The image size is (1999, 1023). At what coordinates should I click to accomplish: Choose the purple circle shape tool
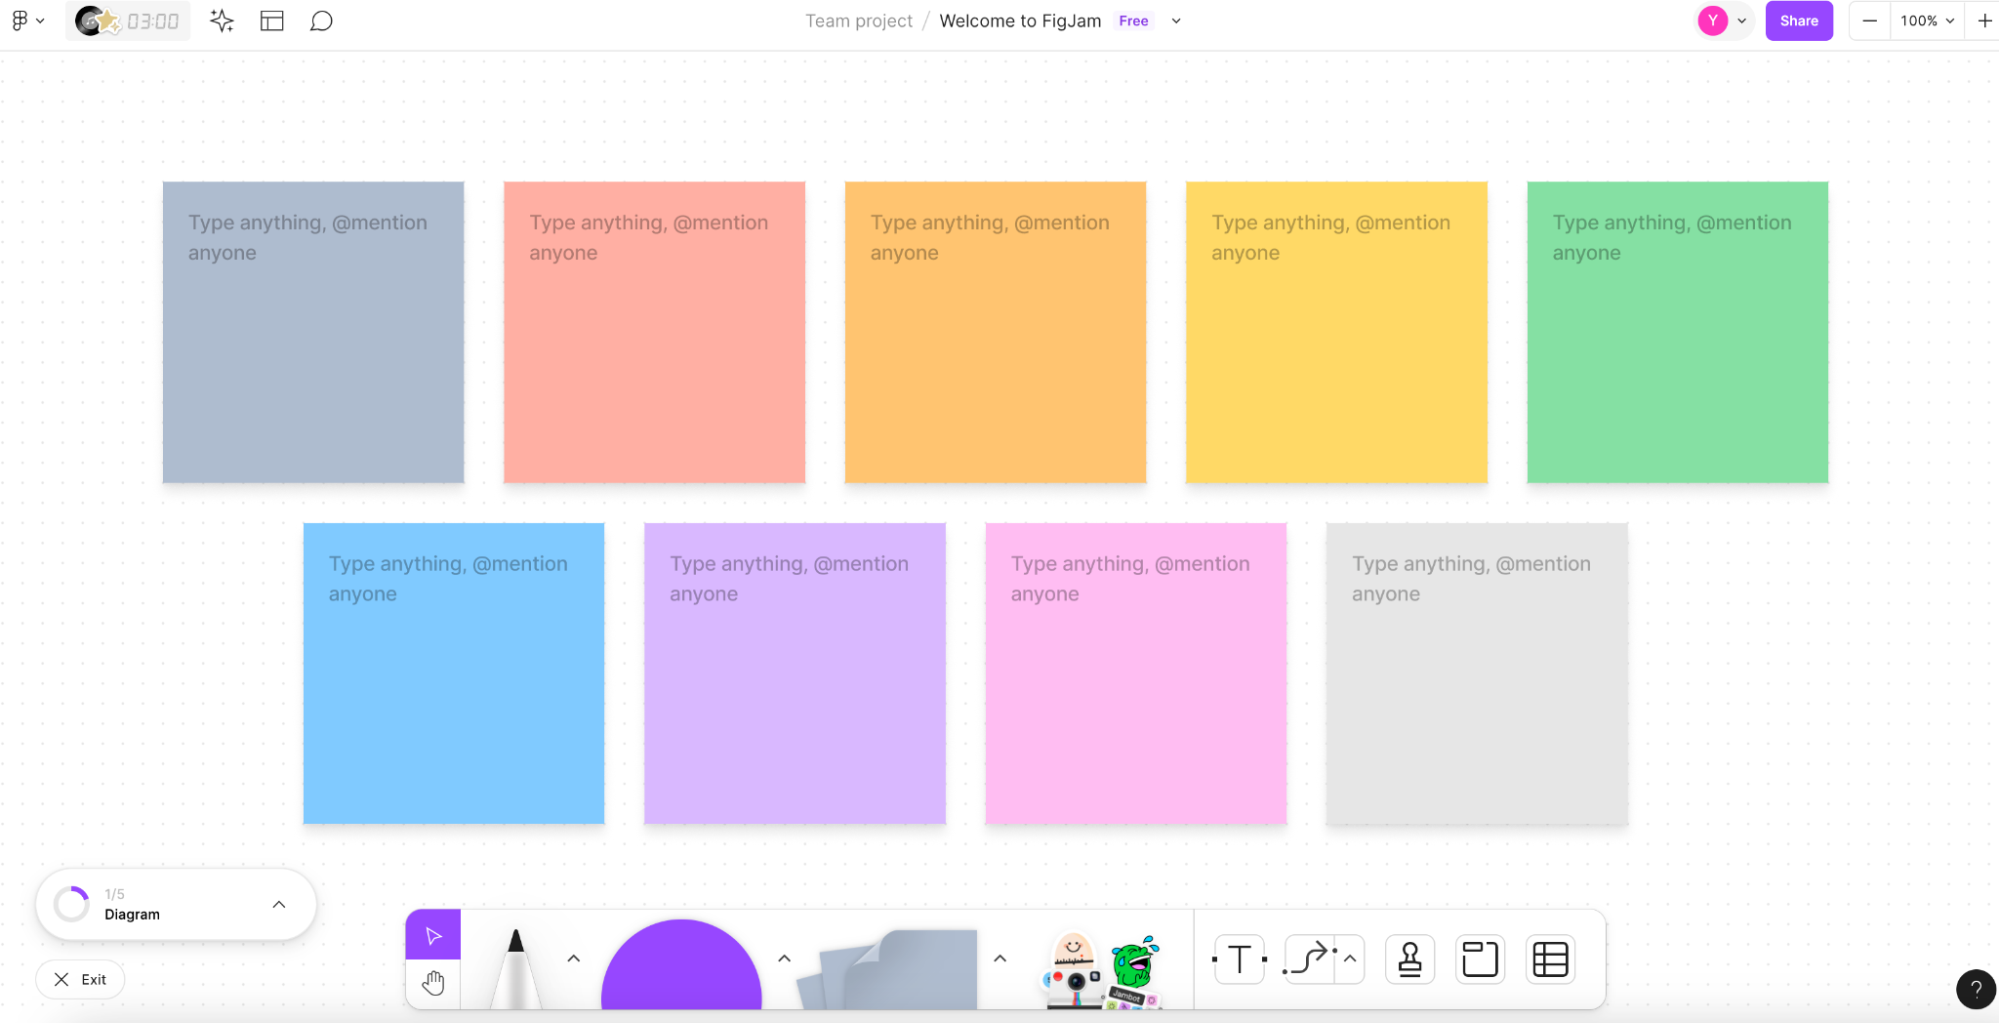[681, 965]
